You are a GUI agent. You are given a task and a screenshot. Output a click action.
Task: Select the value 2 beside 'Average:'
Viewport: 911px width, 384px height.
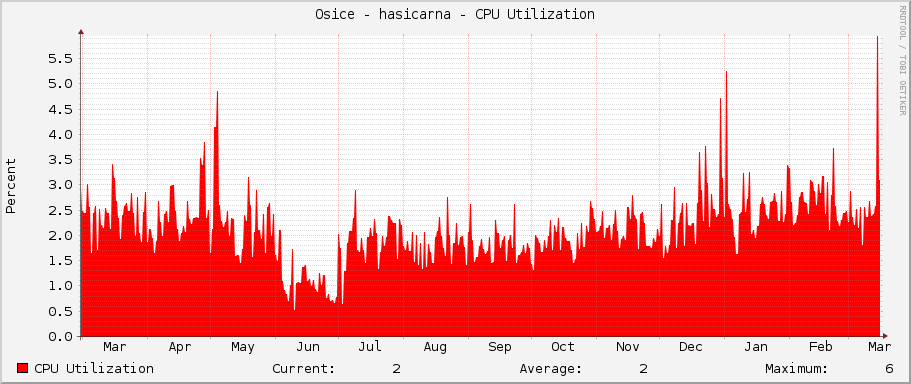[644, 368]
